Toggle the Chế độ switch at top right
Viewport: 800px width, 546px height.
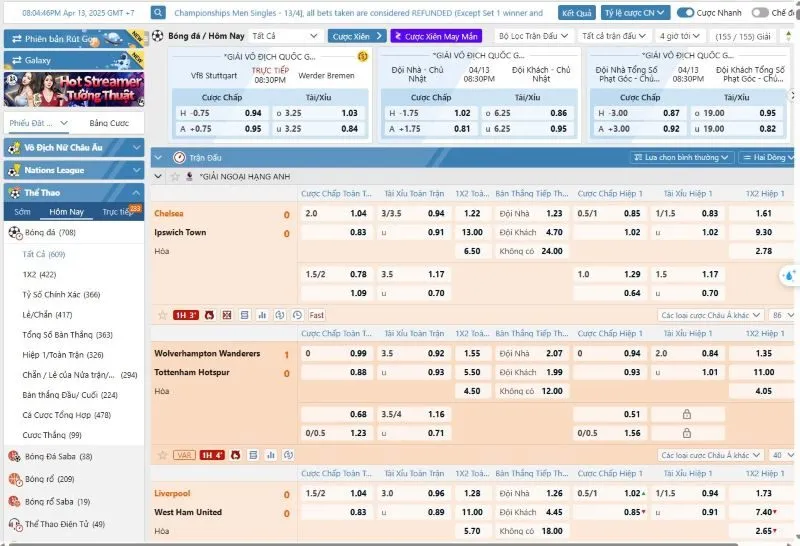[760, 13]
